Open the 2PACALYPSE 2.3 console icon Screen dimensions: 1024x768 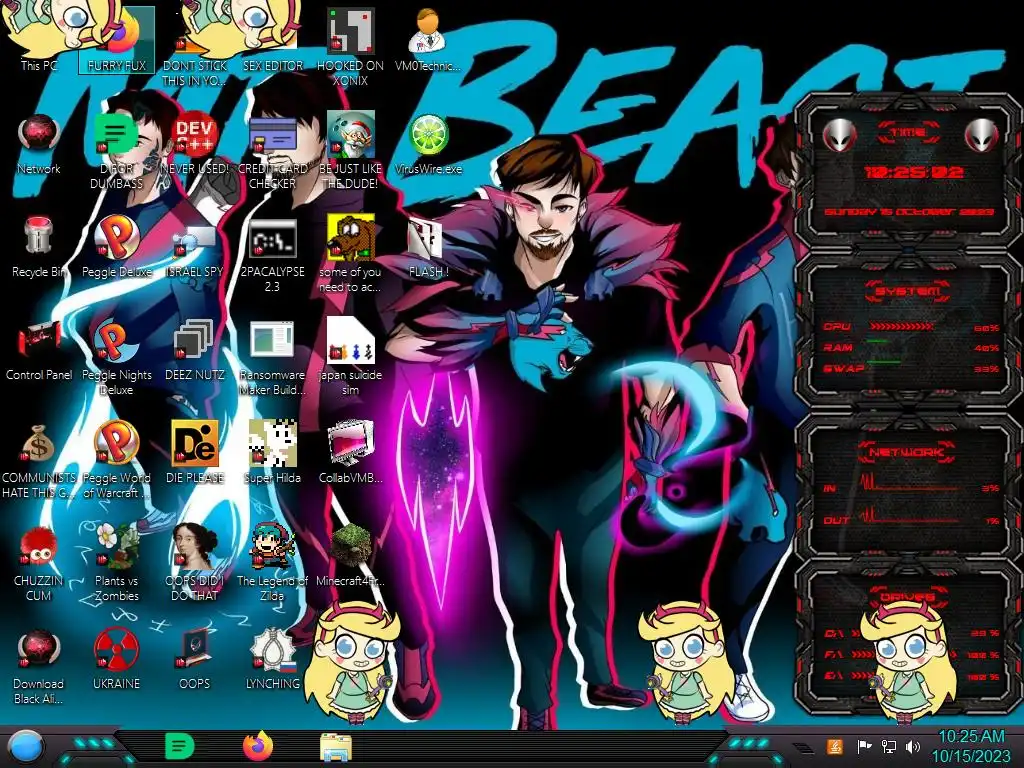[272, 255]
